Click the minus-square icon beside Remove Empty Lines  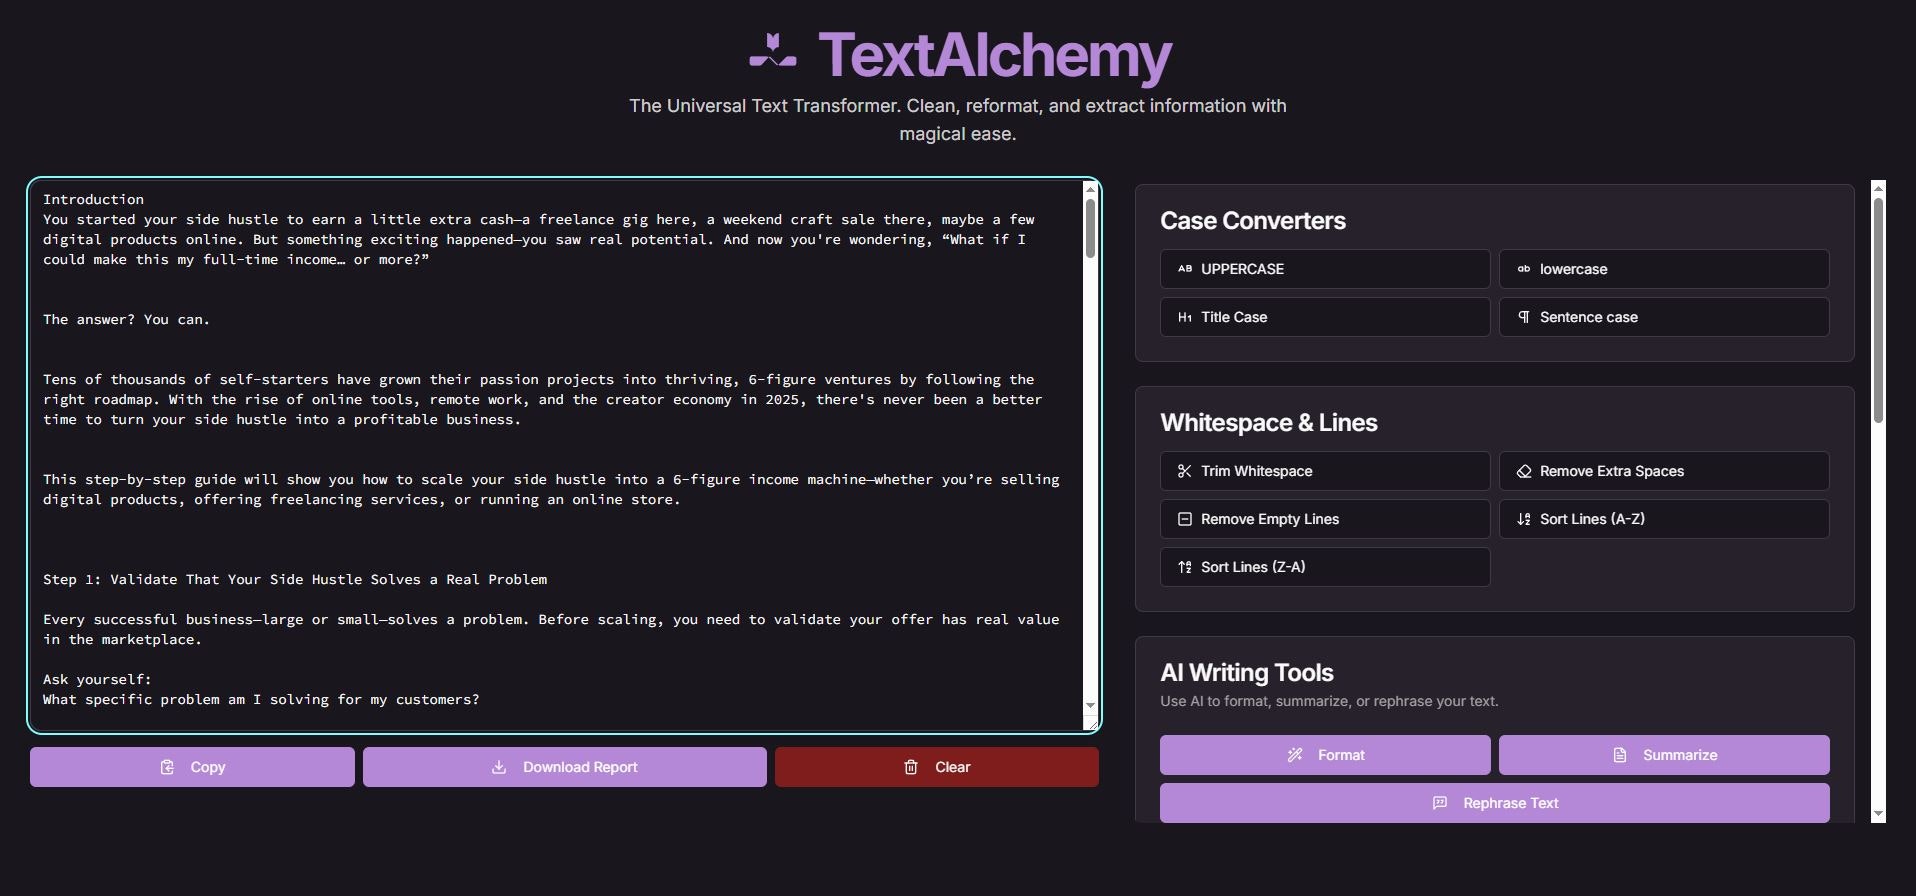pyautogui.click(x=1185, y=519)
